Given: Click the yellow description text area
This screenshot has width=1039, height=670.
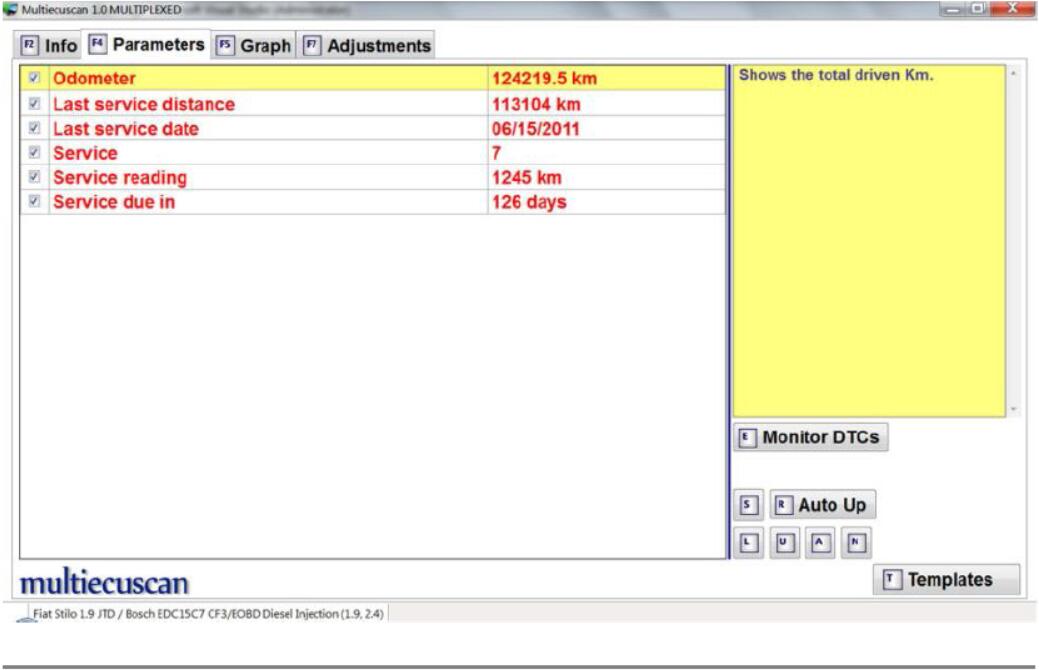Looking at the screenshot, I should coord(869,241).
